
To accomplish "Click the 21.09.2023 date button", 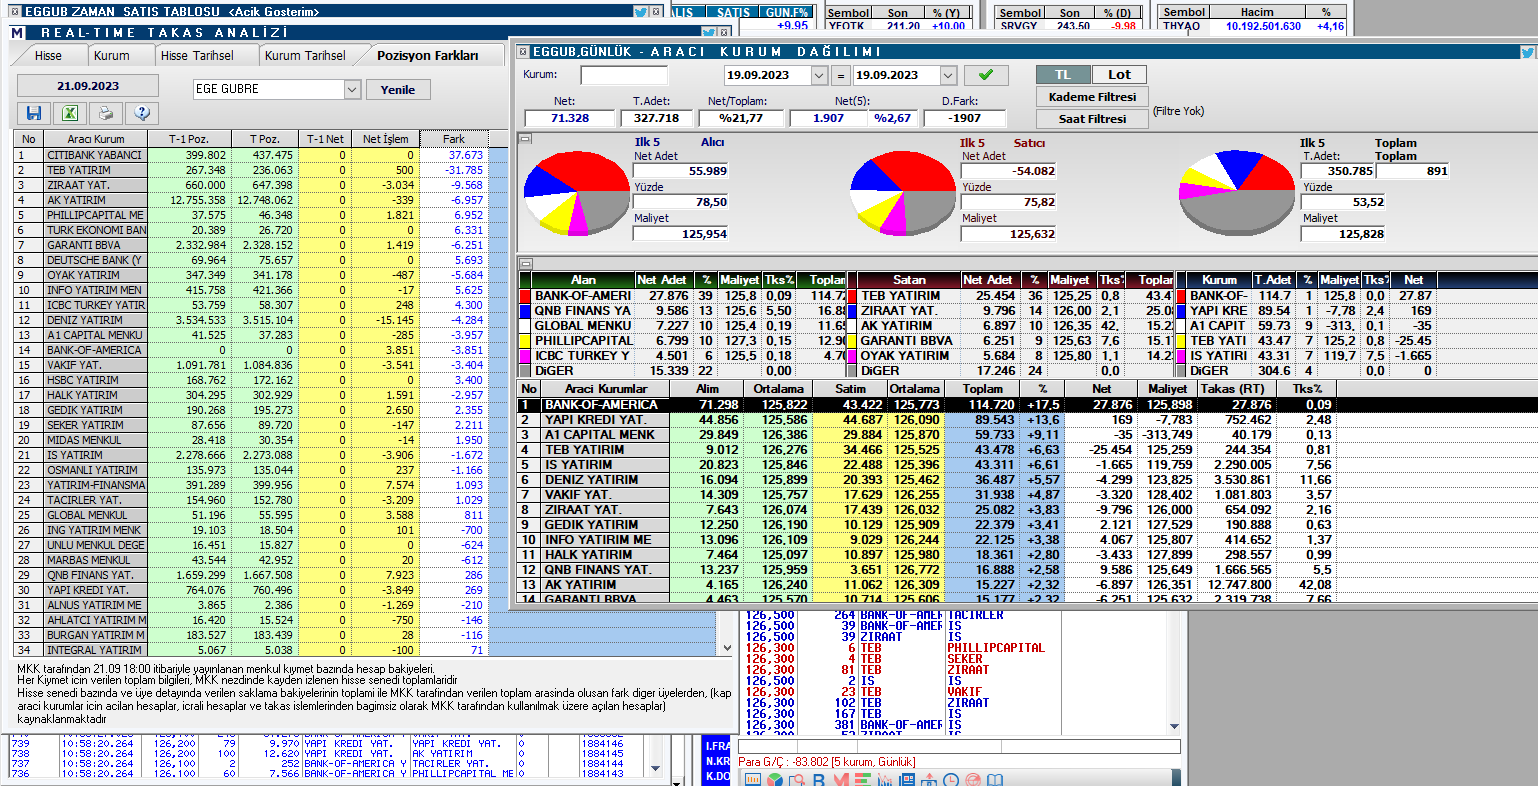I will click(88, 86).
